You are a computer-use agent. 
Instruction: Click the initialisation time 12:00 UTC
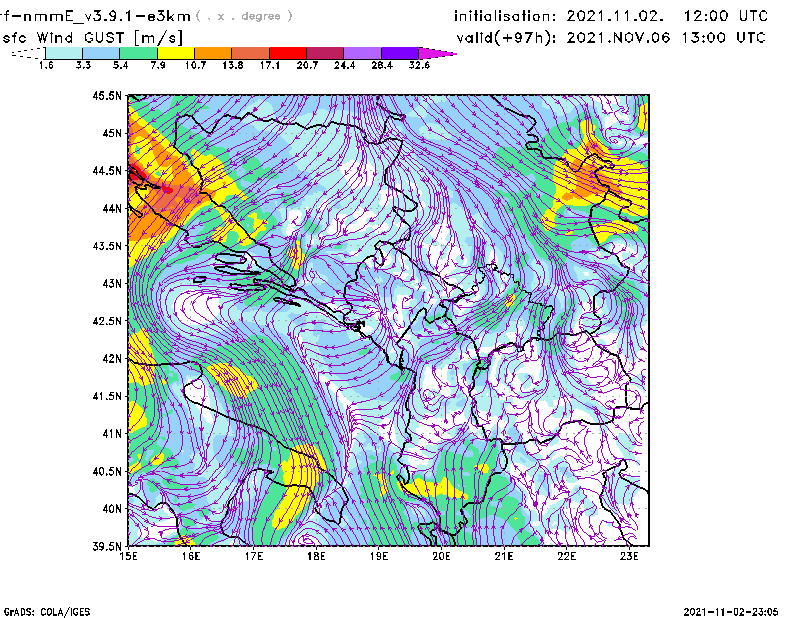[726, 16]
